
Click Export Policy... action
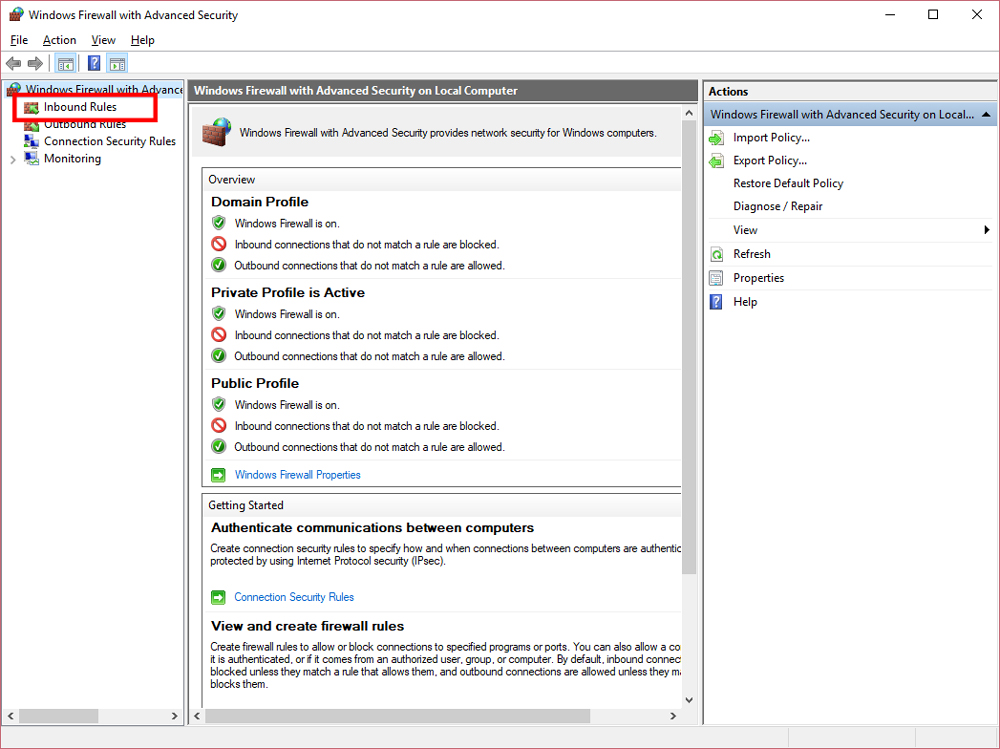pyautogui.click(x=770, y=161)
